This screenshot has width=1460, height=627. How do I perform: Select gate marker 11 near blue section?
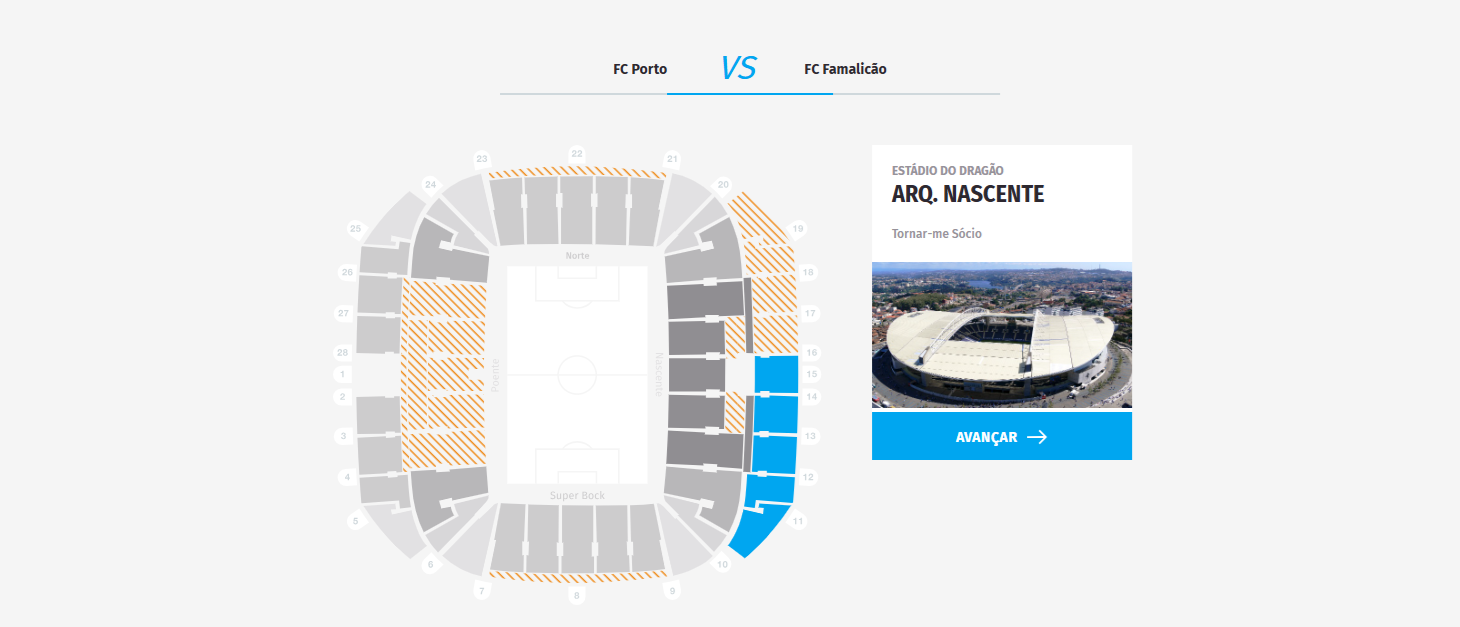798,522
